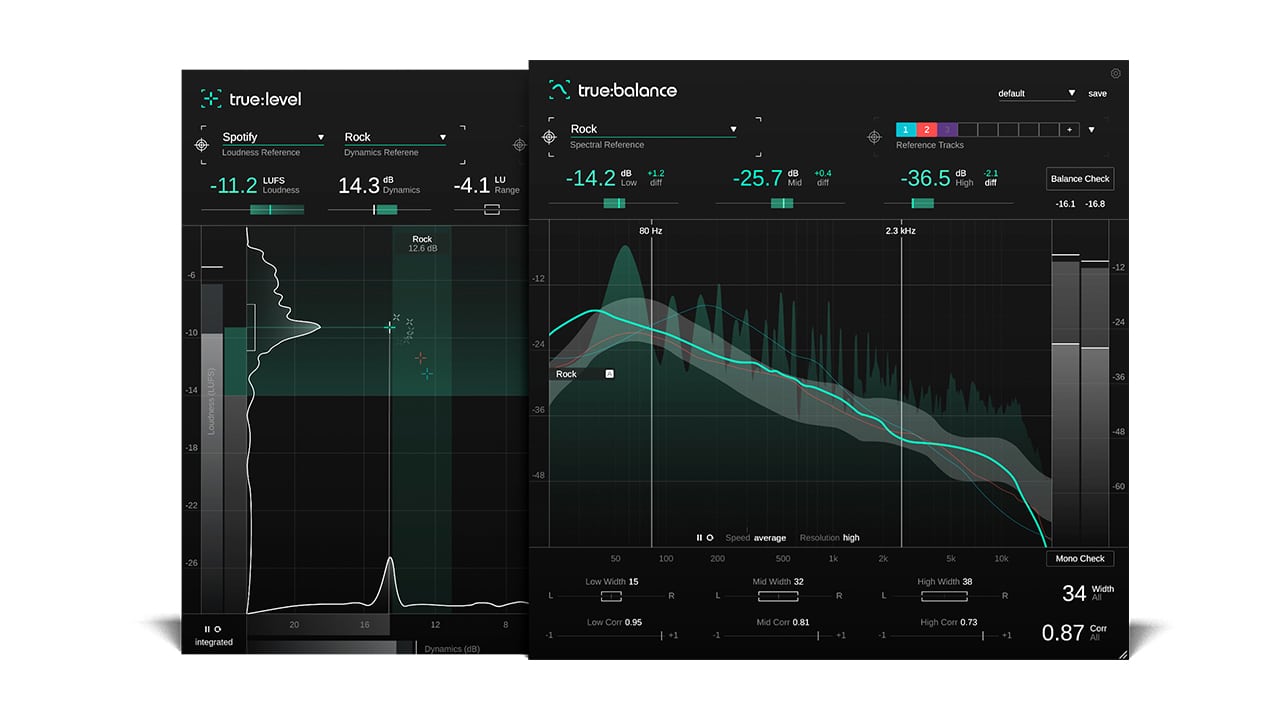Click the -16.1 left level value
This screenshot has height=720, width=1280.
[1065, 204]
